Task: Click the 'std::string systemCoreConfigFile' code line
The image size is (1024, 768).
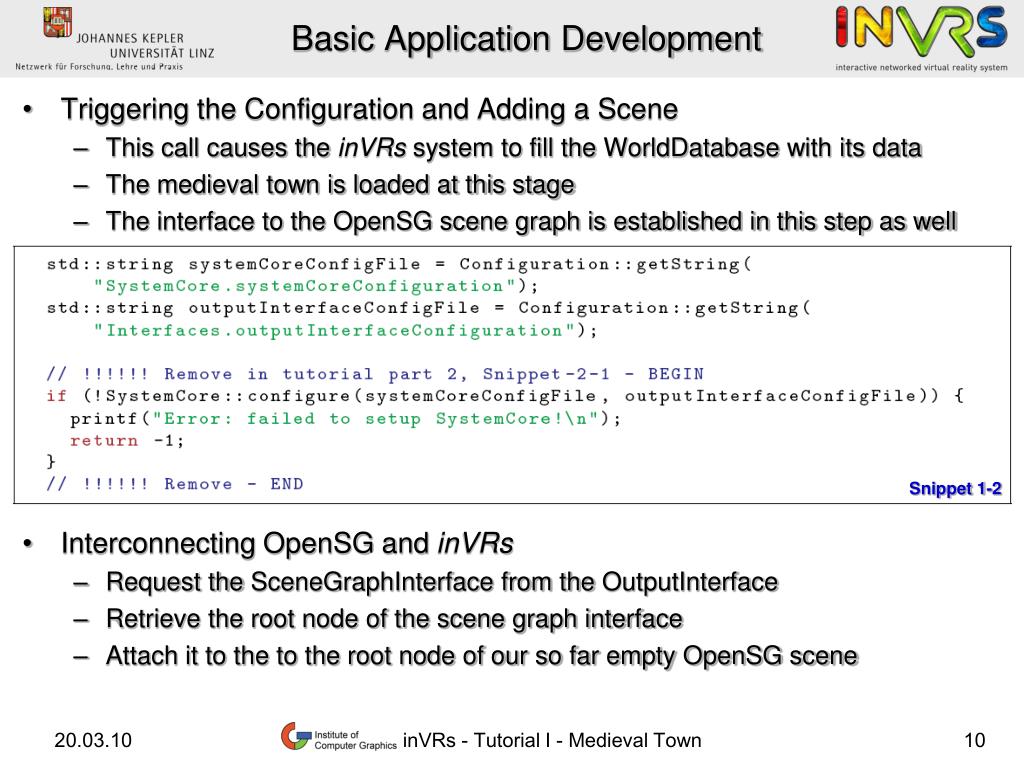Action: (x=400, y=264)
